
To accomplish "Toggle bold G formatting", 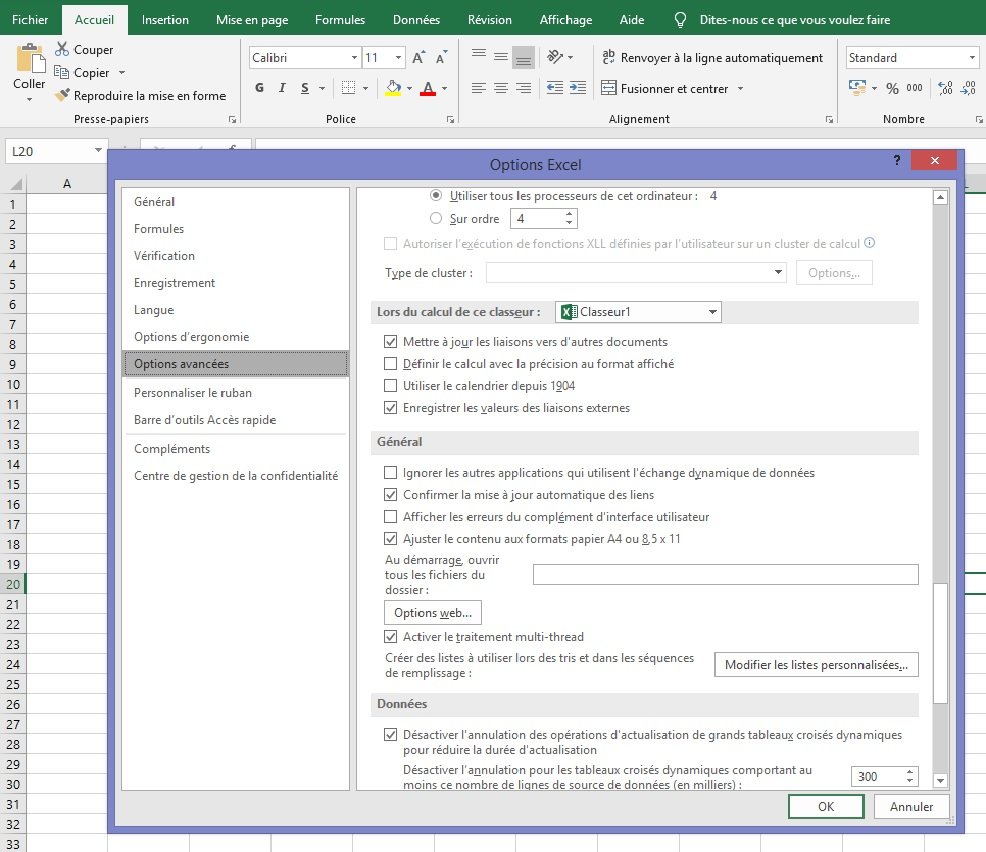I will click(x=259, y=88).
